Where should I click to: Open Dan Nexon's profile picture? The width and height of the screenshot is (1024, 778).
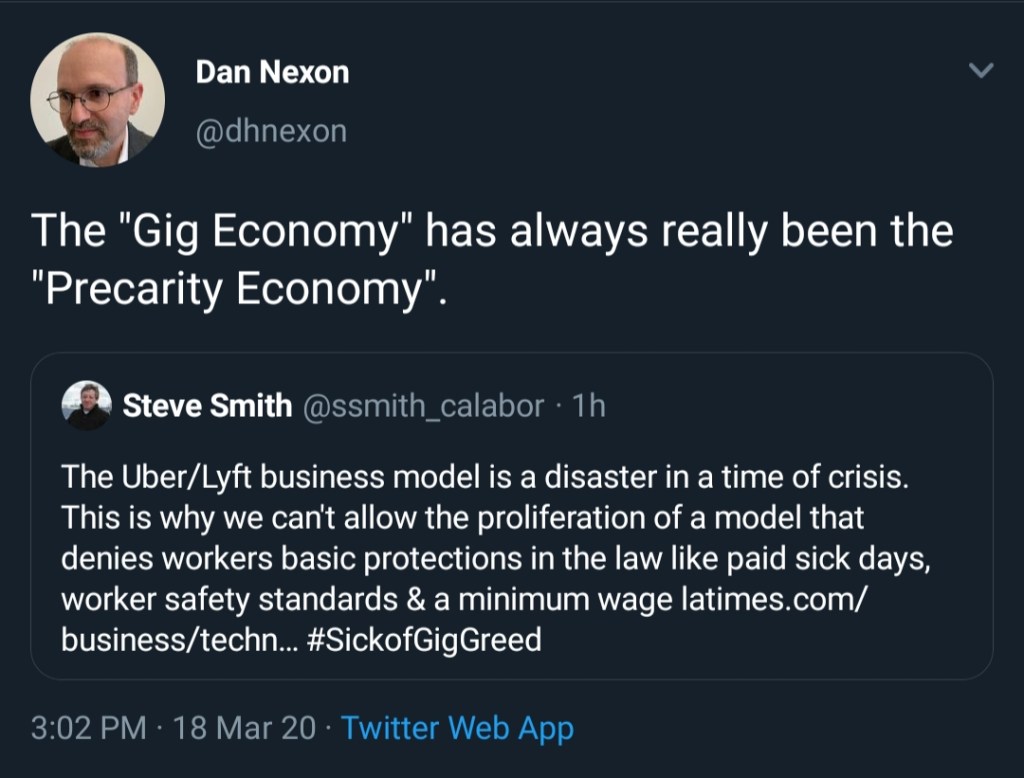[x=97, y=101]
